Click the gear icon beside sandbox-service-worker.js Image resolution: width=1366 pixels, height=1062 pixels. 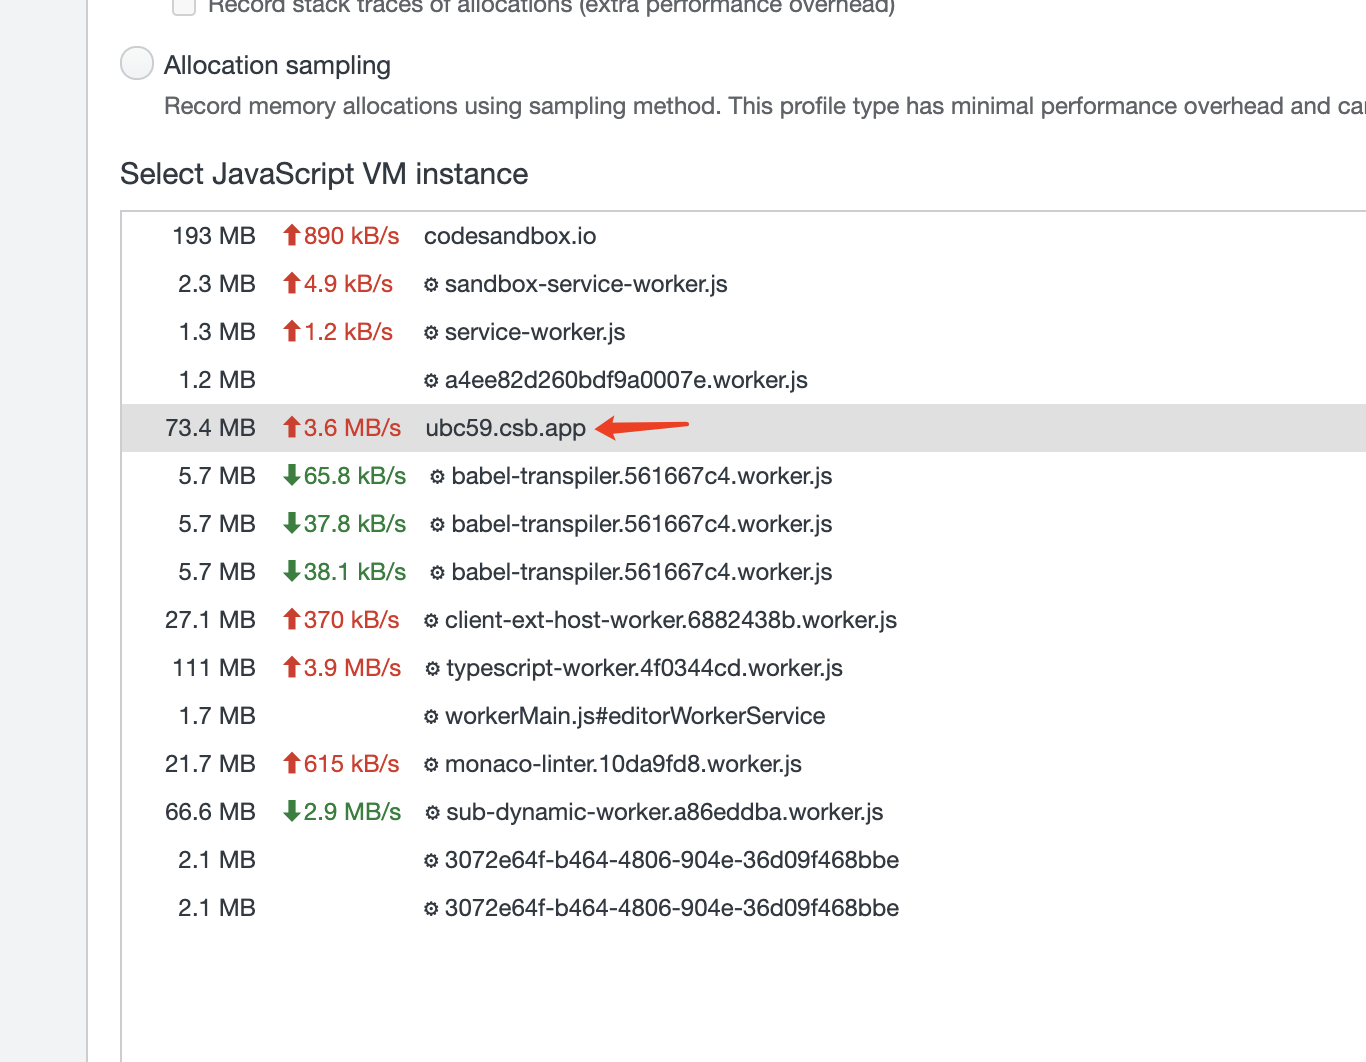click(431, 284)
